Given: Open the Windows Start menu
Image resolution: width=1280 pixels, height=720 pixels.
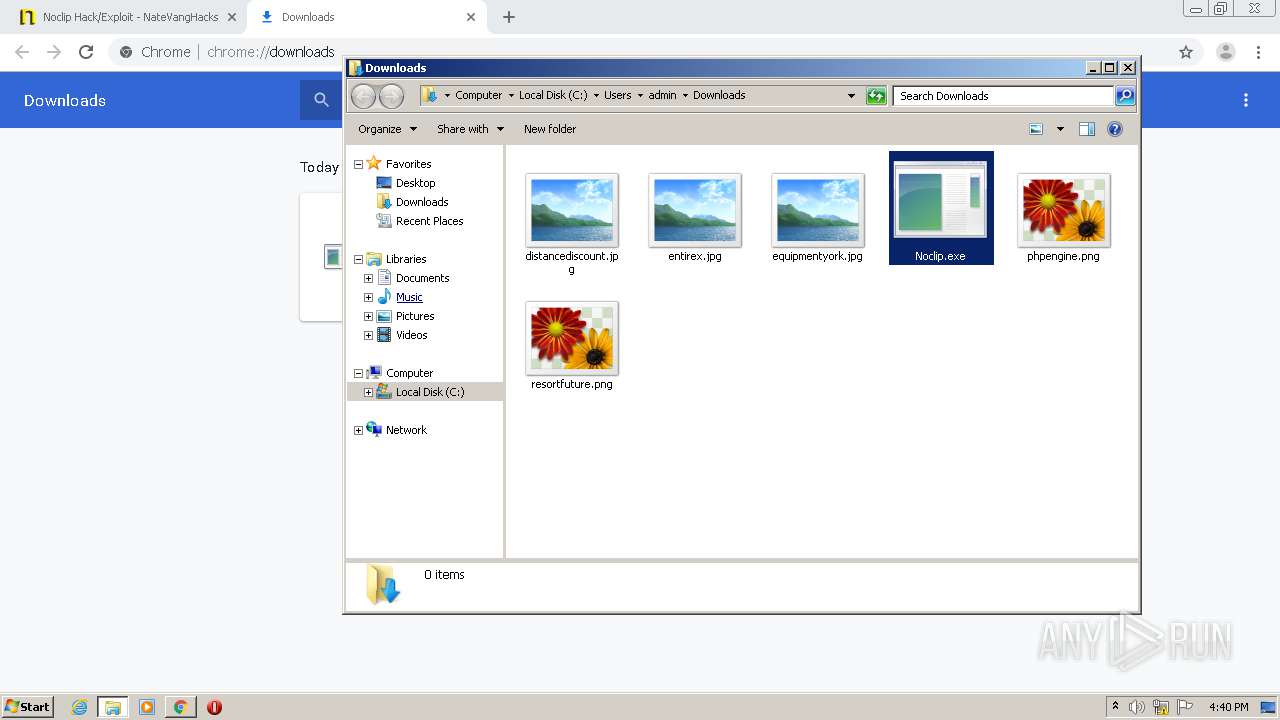Looking at the screenshot, I should (x=28, y=707).
